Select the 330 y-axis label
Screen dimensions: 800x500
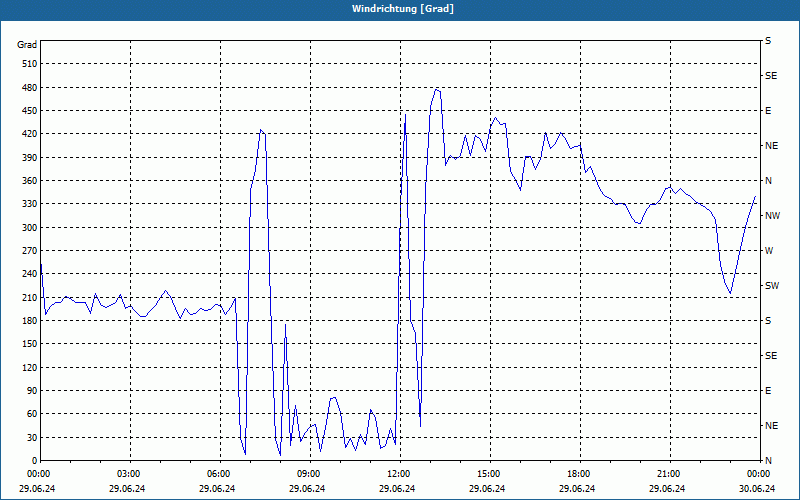click(30, 204)
